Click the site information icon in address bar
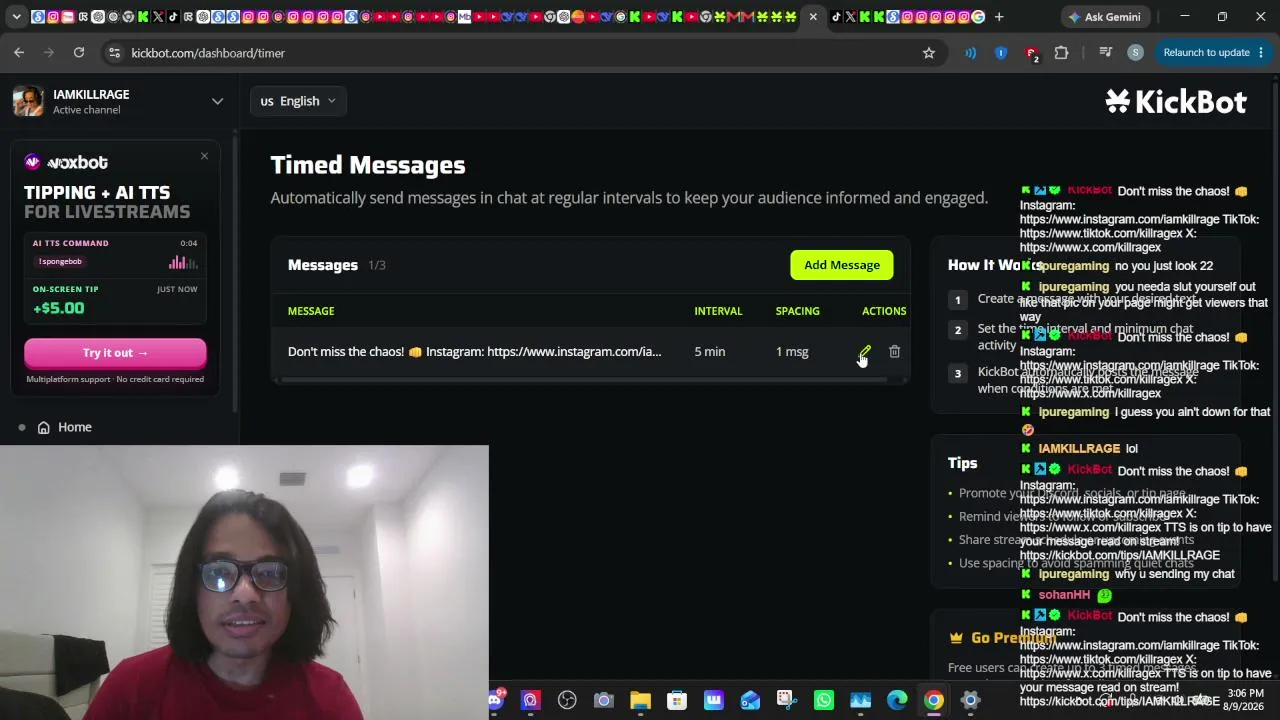The width and height of the screenshot is (1280, 720). [114, 53]
